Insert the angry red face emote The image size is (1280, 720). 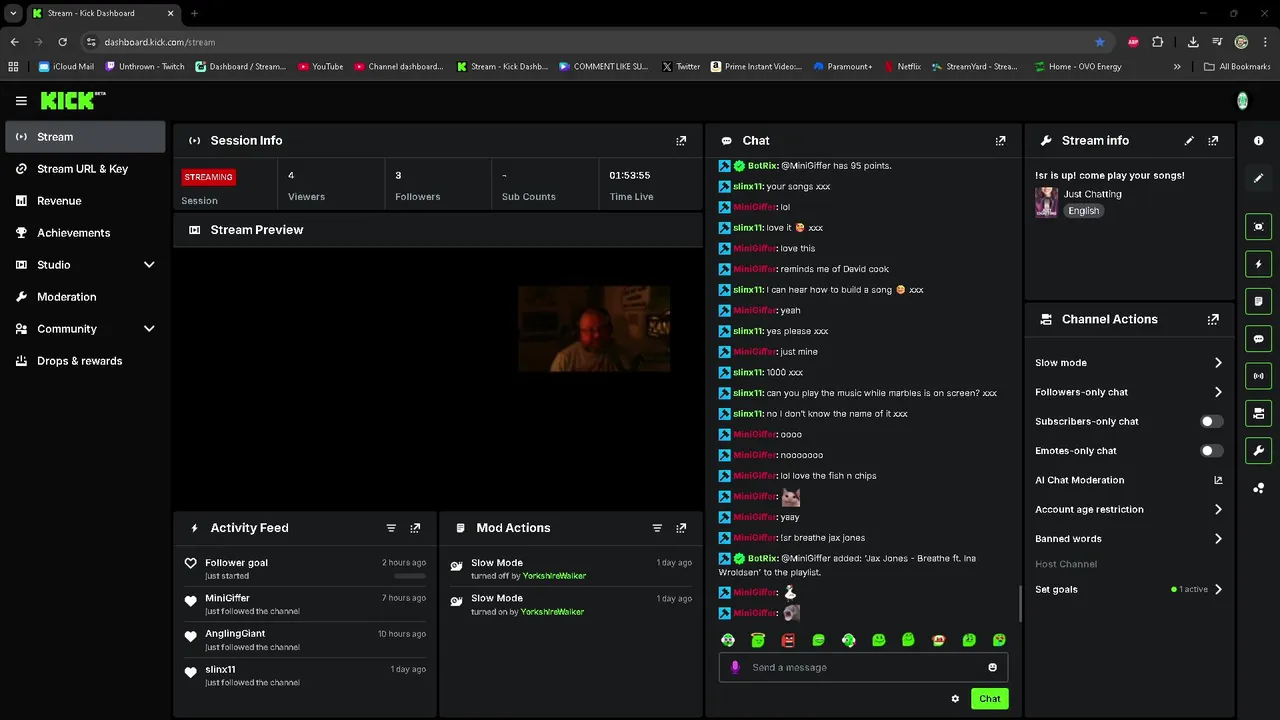[788, 640]
